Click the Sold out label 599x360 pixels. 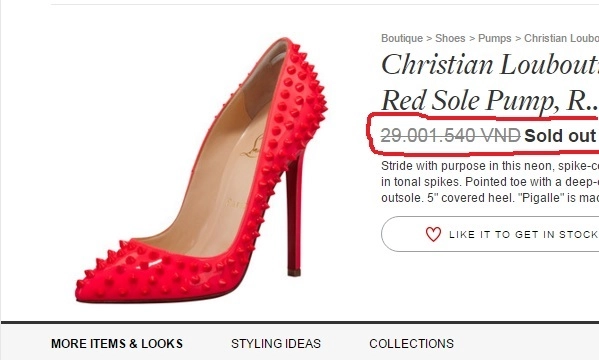point(560,136)
